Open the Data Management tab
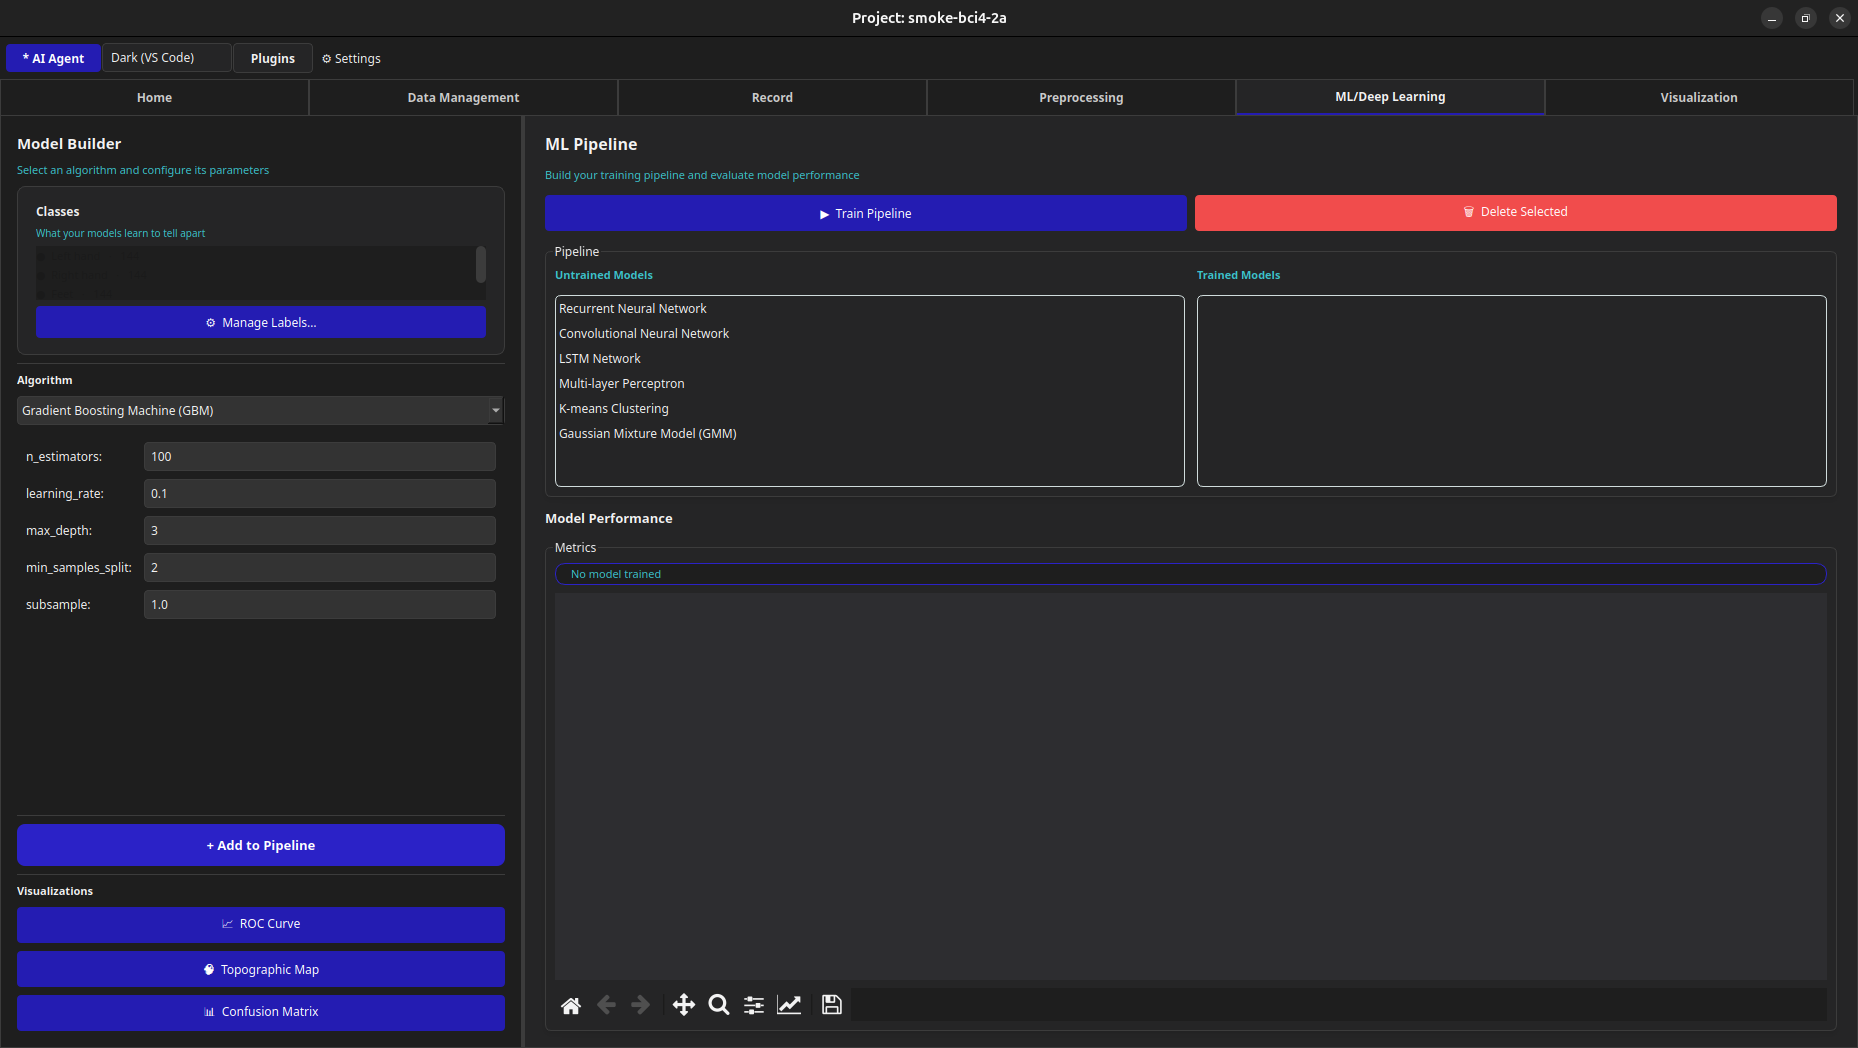 (x=463, y=98)
